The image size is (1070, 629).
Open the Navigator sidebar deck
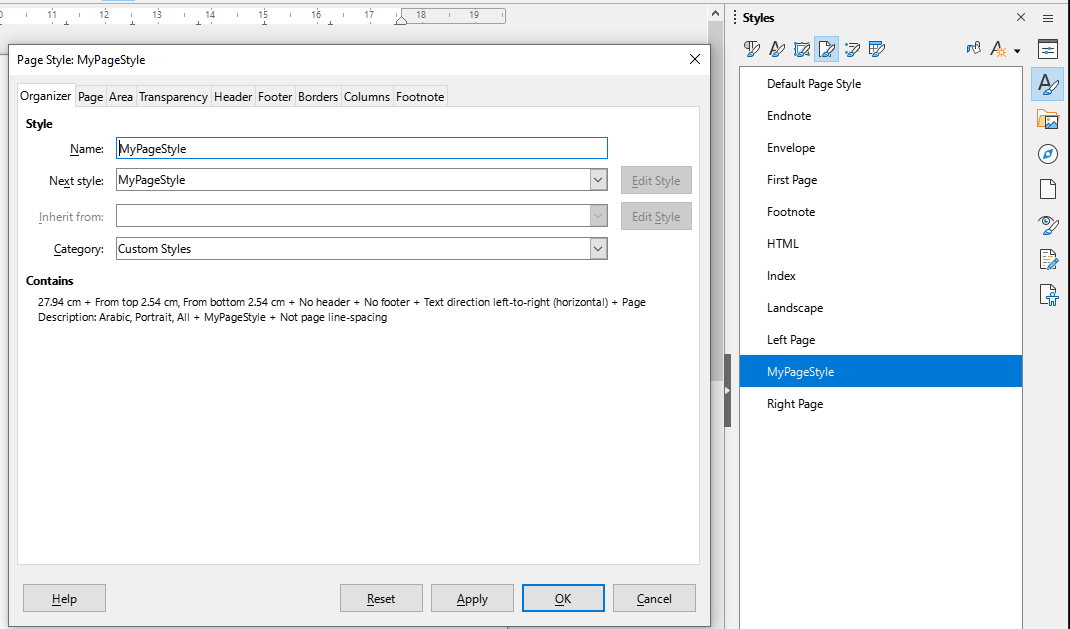coord(1047,154)
